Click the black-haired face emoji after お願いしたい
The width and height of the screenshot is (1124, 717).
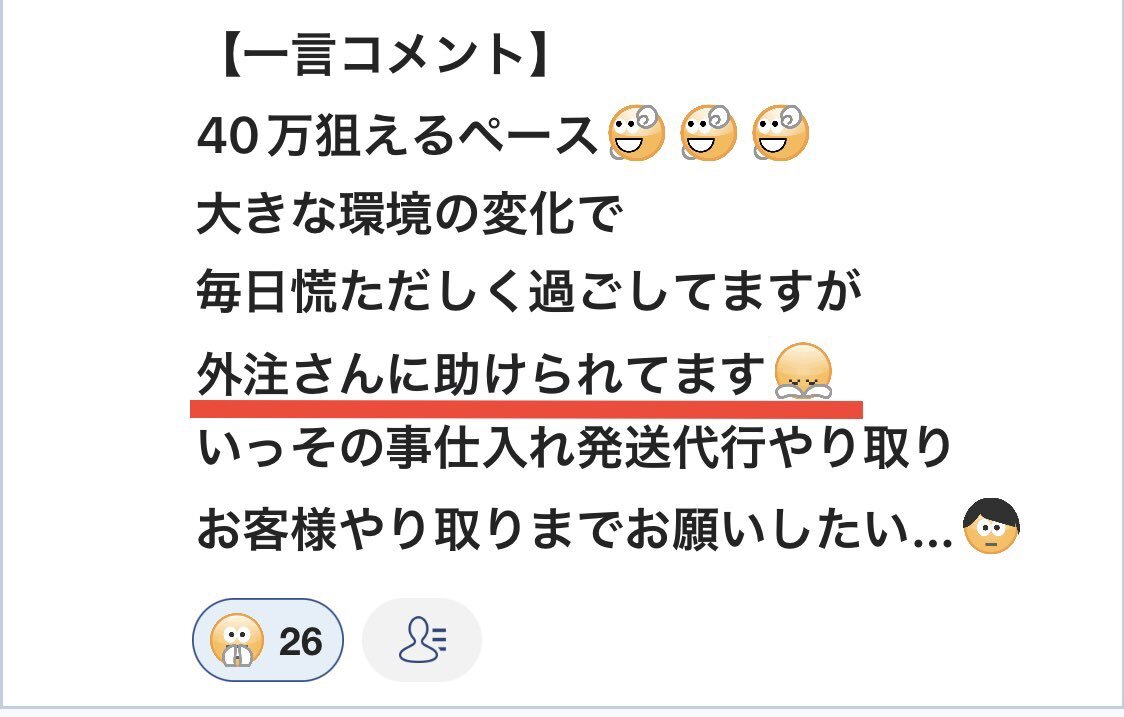991,526
